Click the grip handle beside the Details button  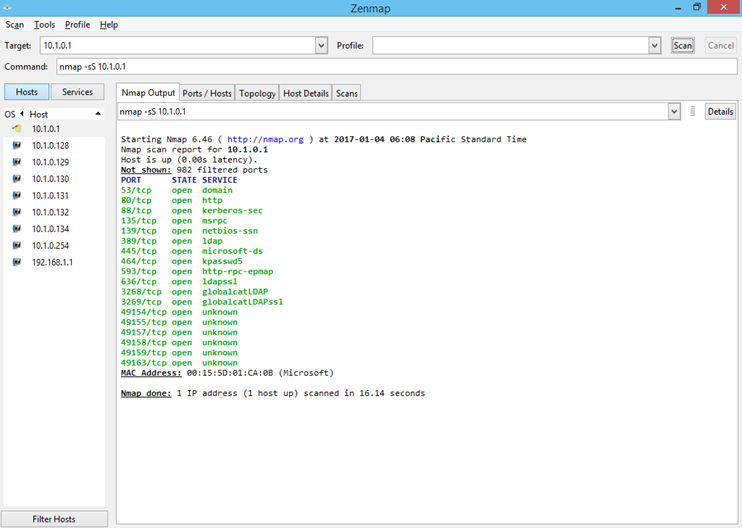click(x=692, y=112)
